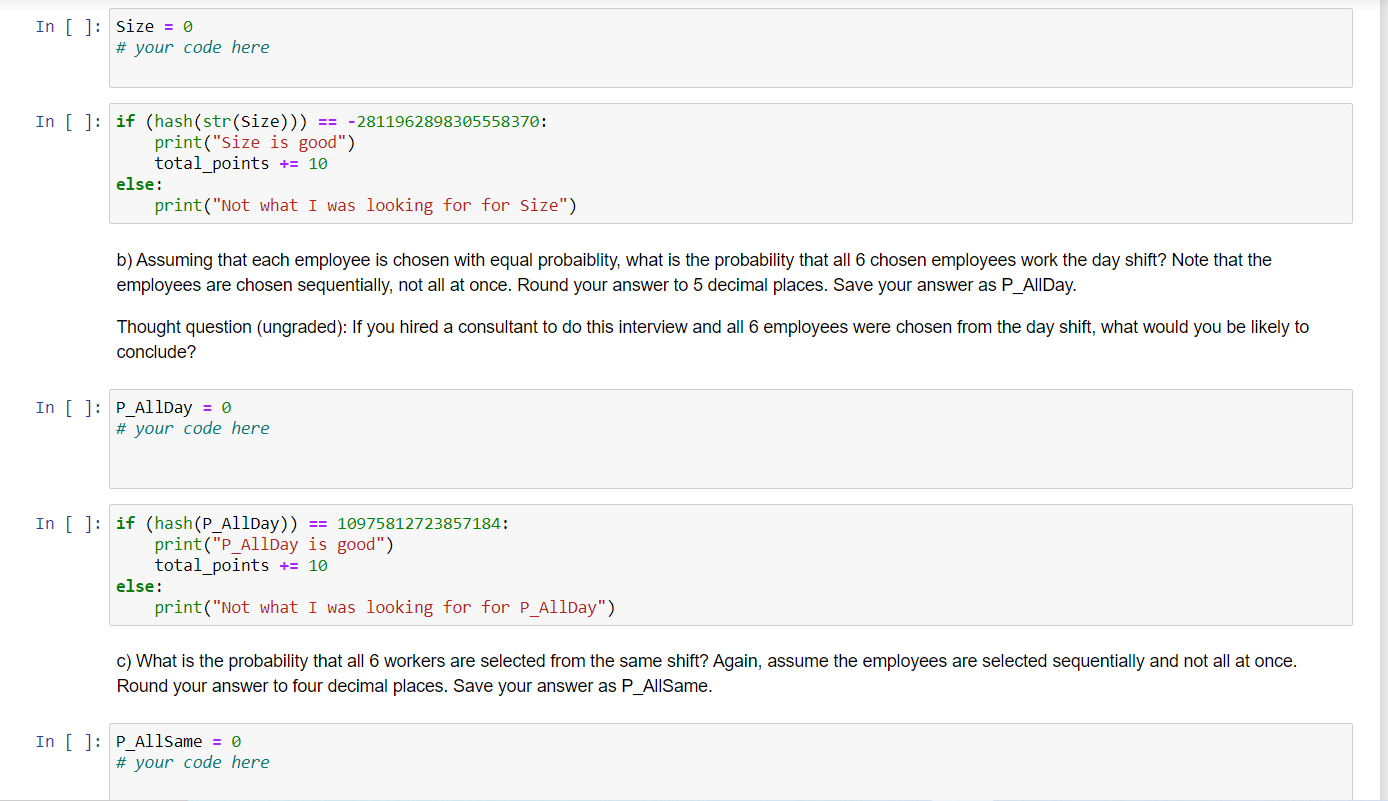Click the hash(str(Size)) if-statement line
1388x801 pixels.
332,121
